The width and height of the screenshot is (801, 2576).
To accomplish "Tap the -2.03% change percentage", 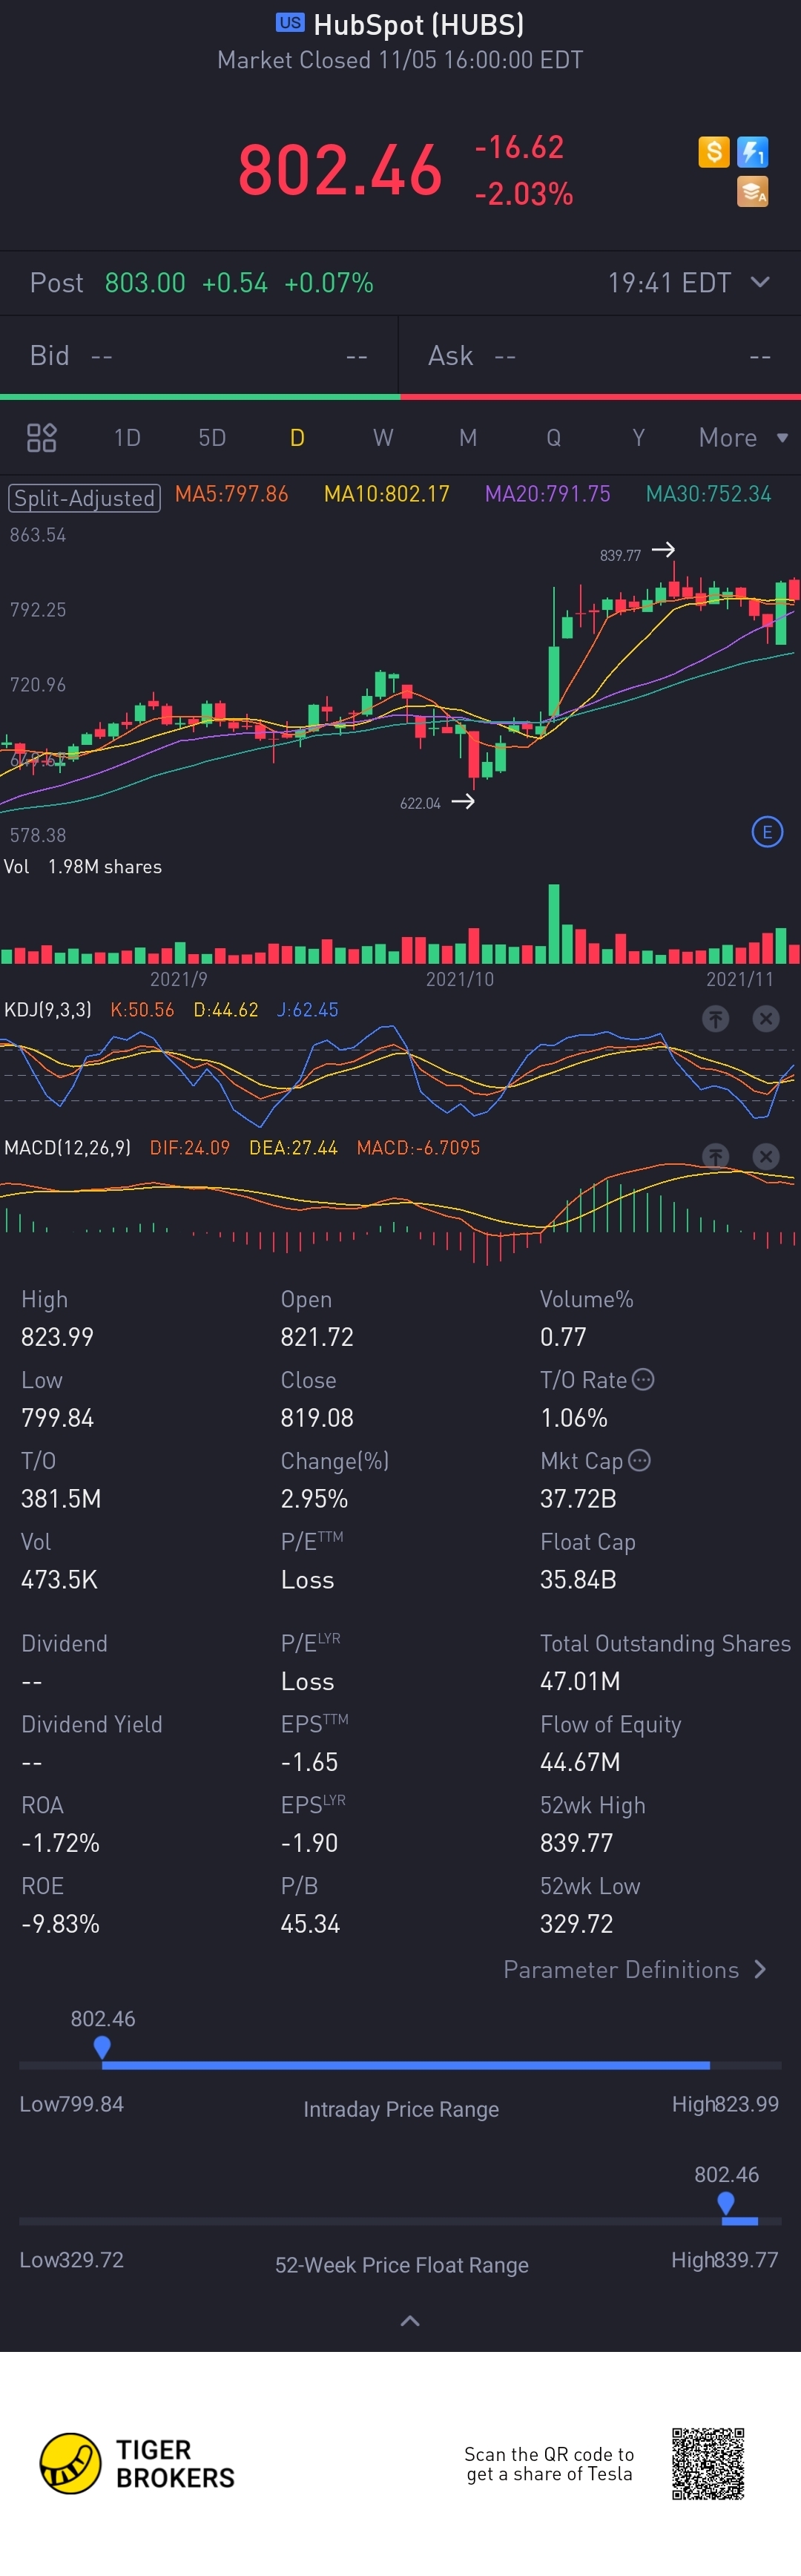I will pyautogui.click(x=524, y=193).
